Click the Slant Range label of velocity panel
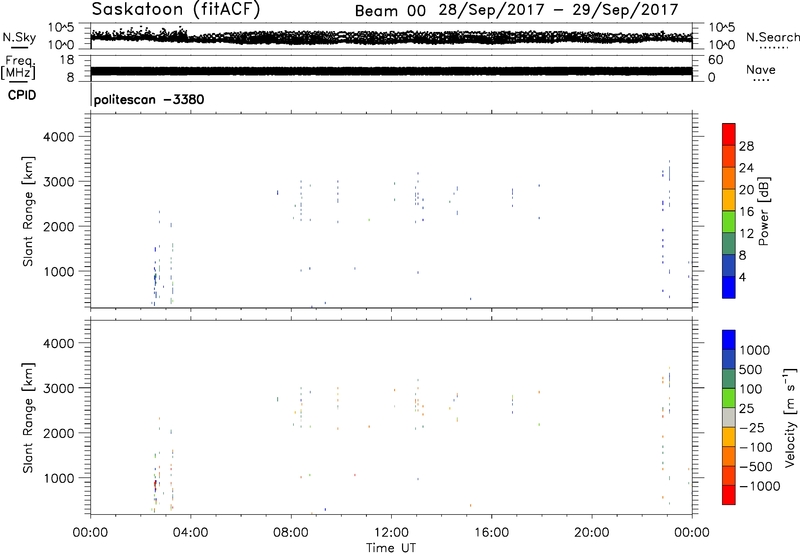 click(x=28, y=418)
